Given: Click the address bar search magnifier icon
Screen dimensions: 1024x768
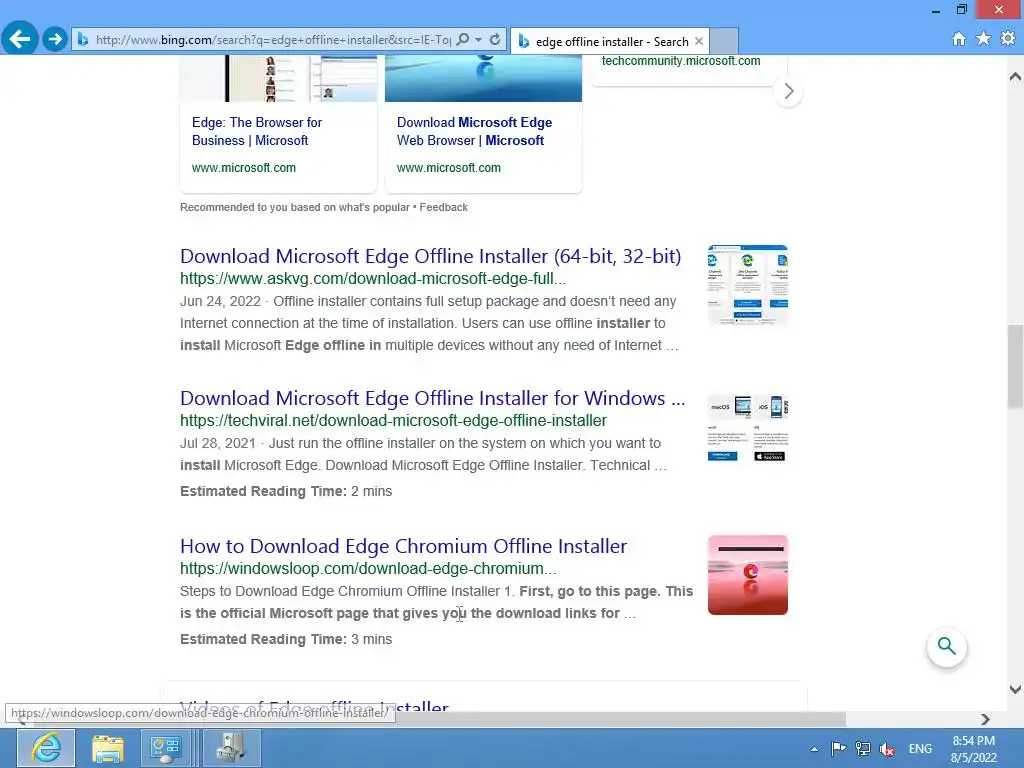Looking at the screenshot, I should 462,39.
